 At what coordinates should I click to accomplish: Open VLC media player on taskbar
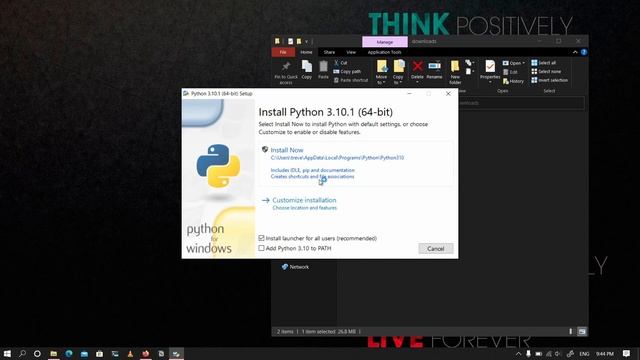click(130, 353)
